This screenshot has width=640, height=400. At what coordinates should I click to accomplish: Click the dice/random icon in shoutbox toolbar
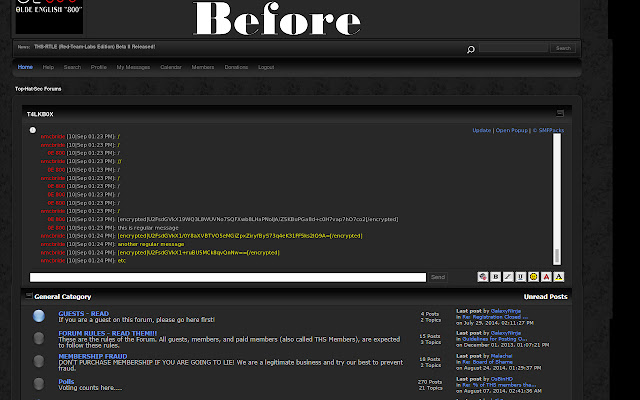(483, 277)
